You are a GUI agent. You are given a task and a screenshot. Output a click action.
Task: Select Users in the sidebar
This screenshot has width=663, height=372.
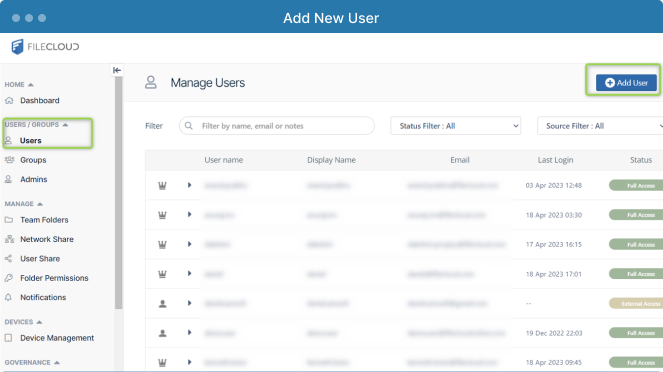(30, 140)
